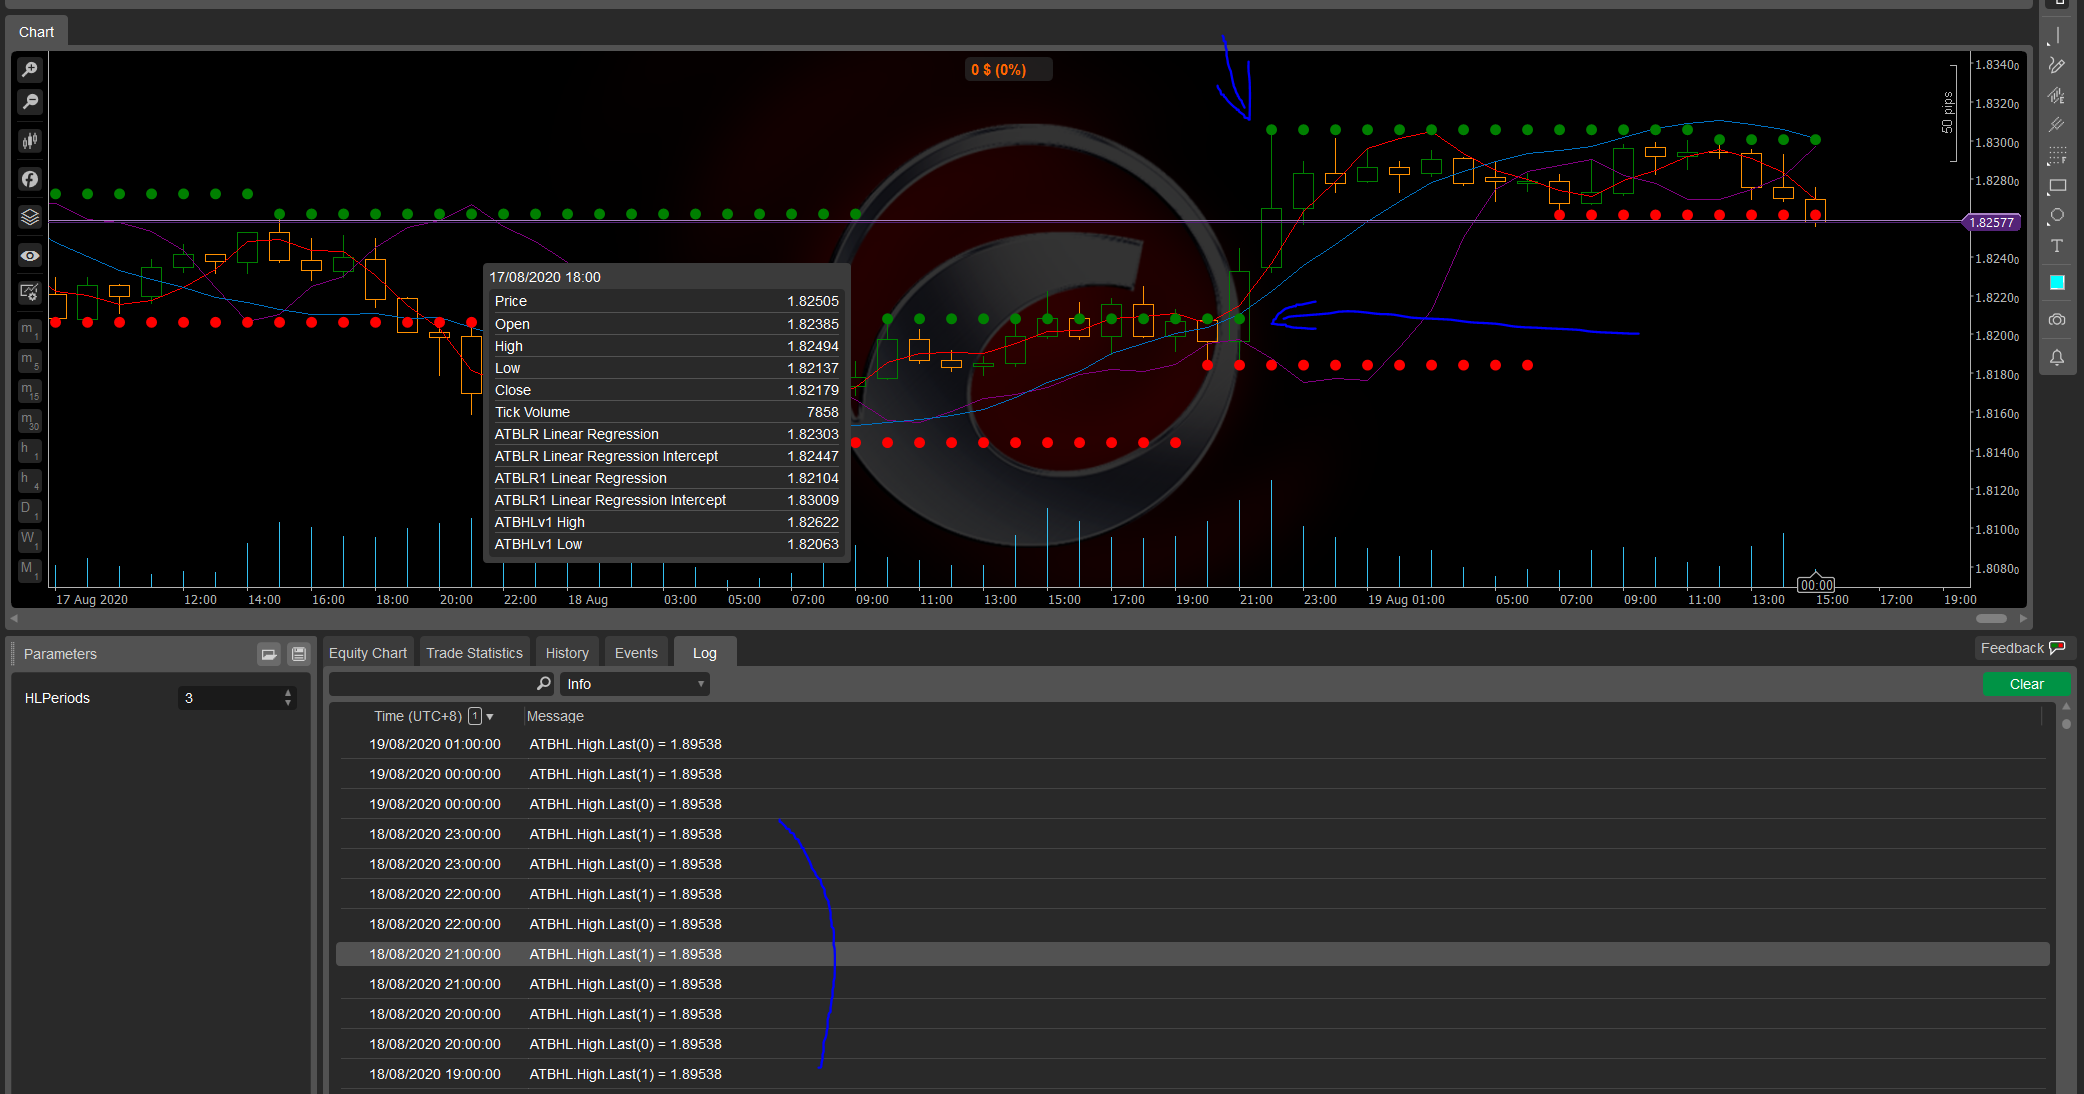This screenshot has width=2084, height=1094.
Task: Click the HLPeriods value field
Action: (x=229, y=698)
